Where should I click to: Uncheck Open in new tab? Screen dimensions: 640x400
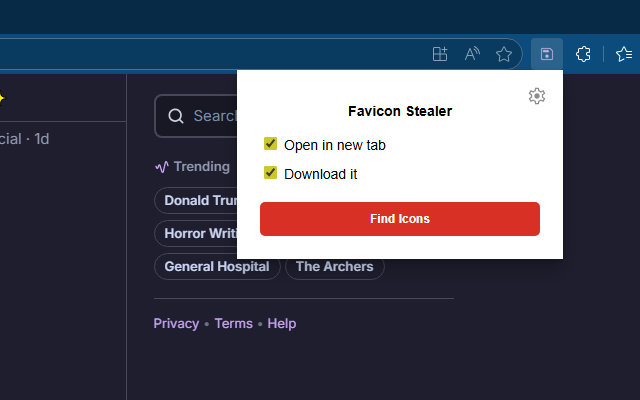point(270,144)
